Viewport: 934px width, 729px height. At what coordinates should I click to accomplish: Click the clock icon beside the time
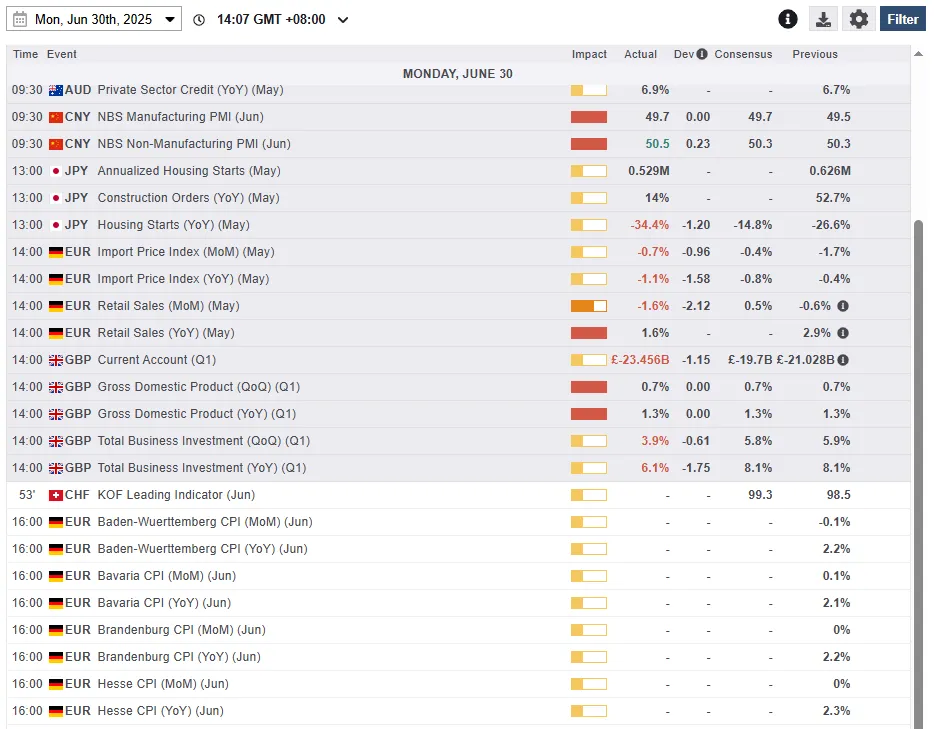click(199, 19)
